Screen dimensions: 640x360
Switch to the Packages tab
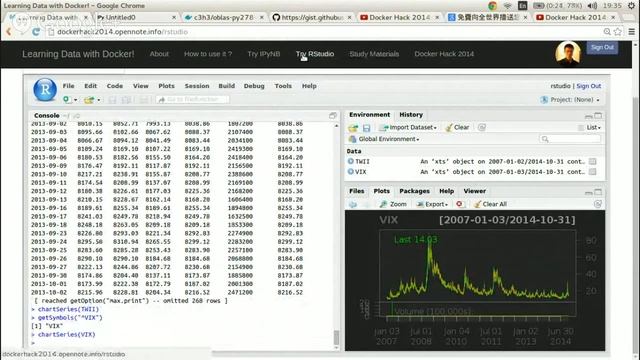tap(414, 191)
